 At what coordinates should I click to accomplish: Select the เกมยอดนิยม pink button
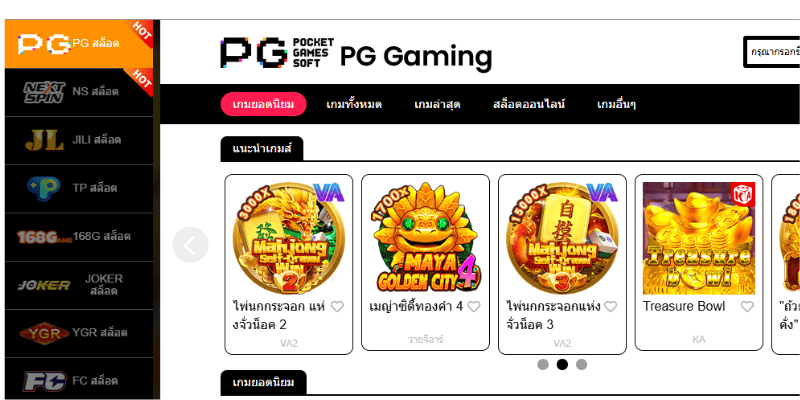(x=263, y=104)
